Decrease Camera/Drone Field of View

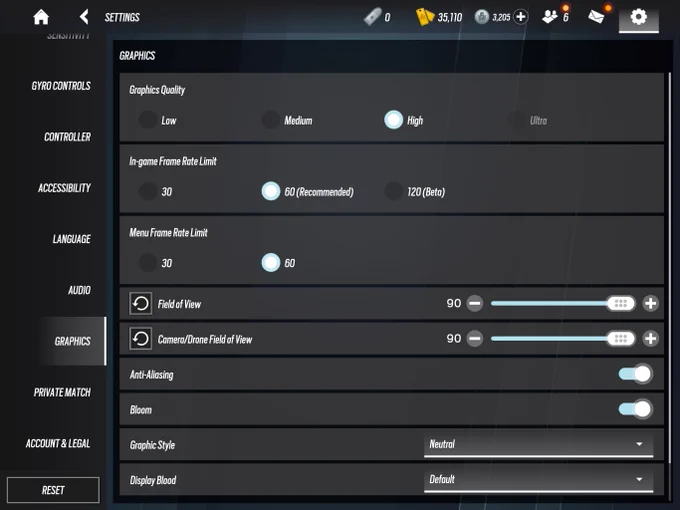[474, 339]
